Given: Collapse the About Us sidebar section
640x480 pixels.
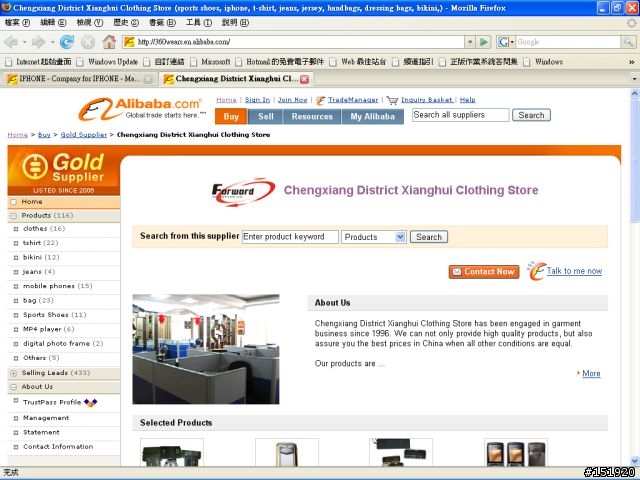Looking at the screenshot, I should tap(13, 387).
